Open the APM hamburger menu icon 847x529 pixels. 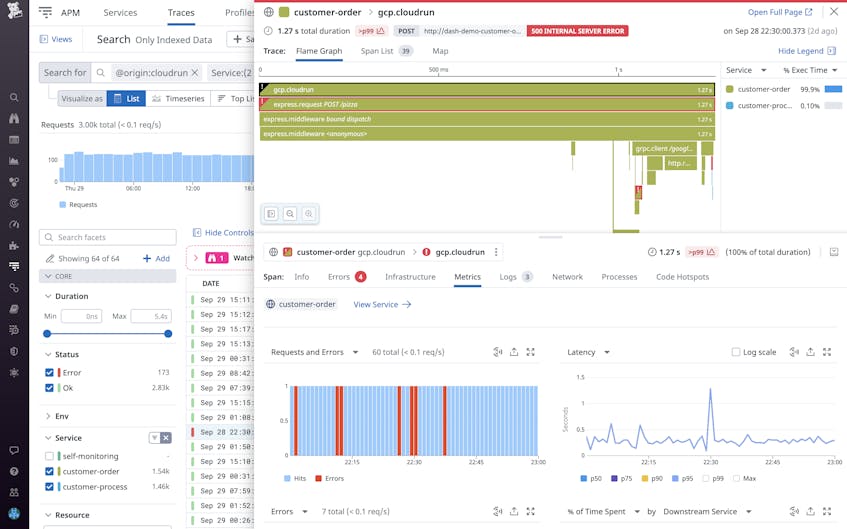(45, 12)
